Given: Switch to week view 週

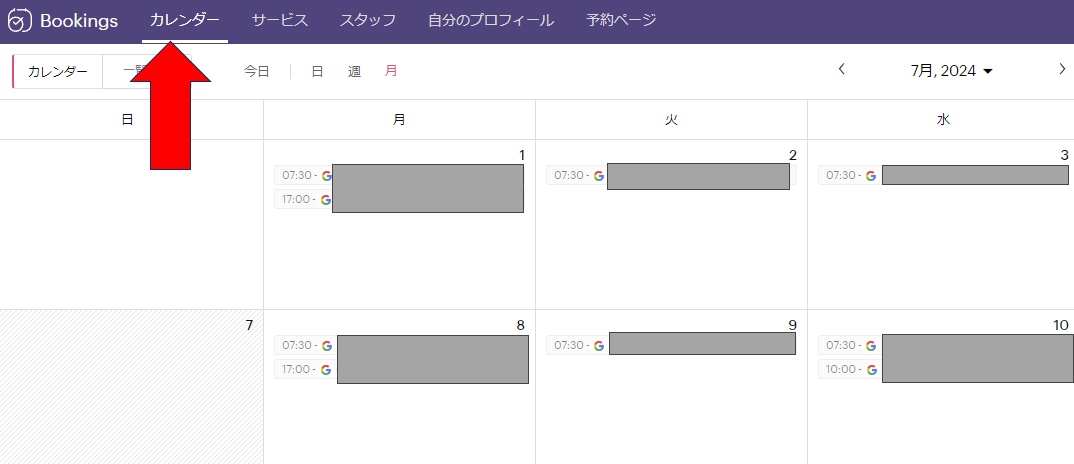Looking at the screenshot, I should pyautogui.click(x=354, y=71).
